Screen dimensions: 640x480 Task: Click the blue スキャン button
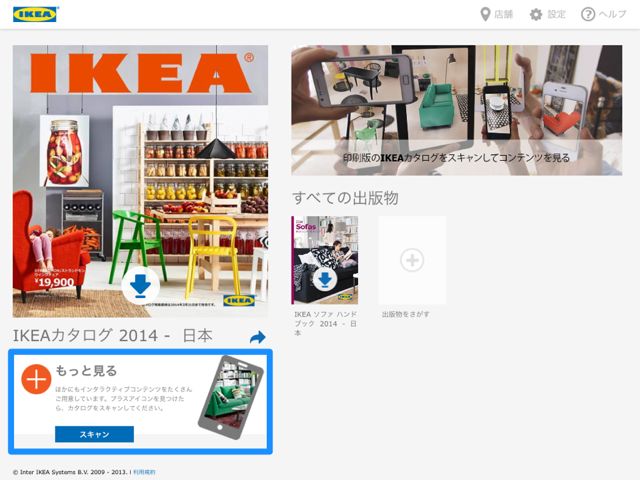point(94,434)
